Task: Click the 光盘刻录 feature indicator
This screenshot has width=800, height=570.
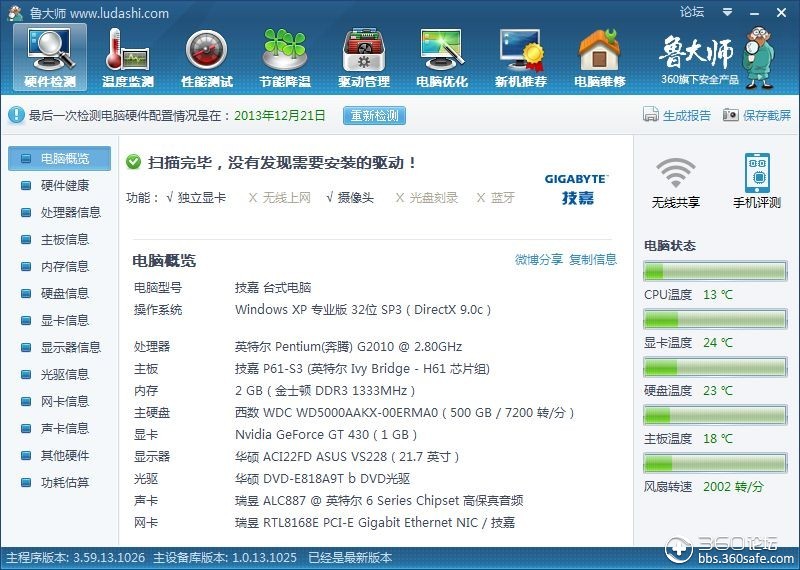Action: (427, 197)
